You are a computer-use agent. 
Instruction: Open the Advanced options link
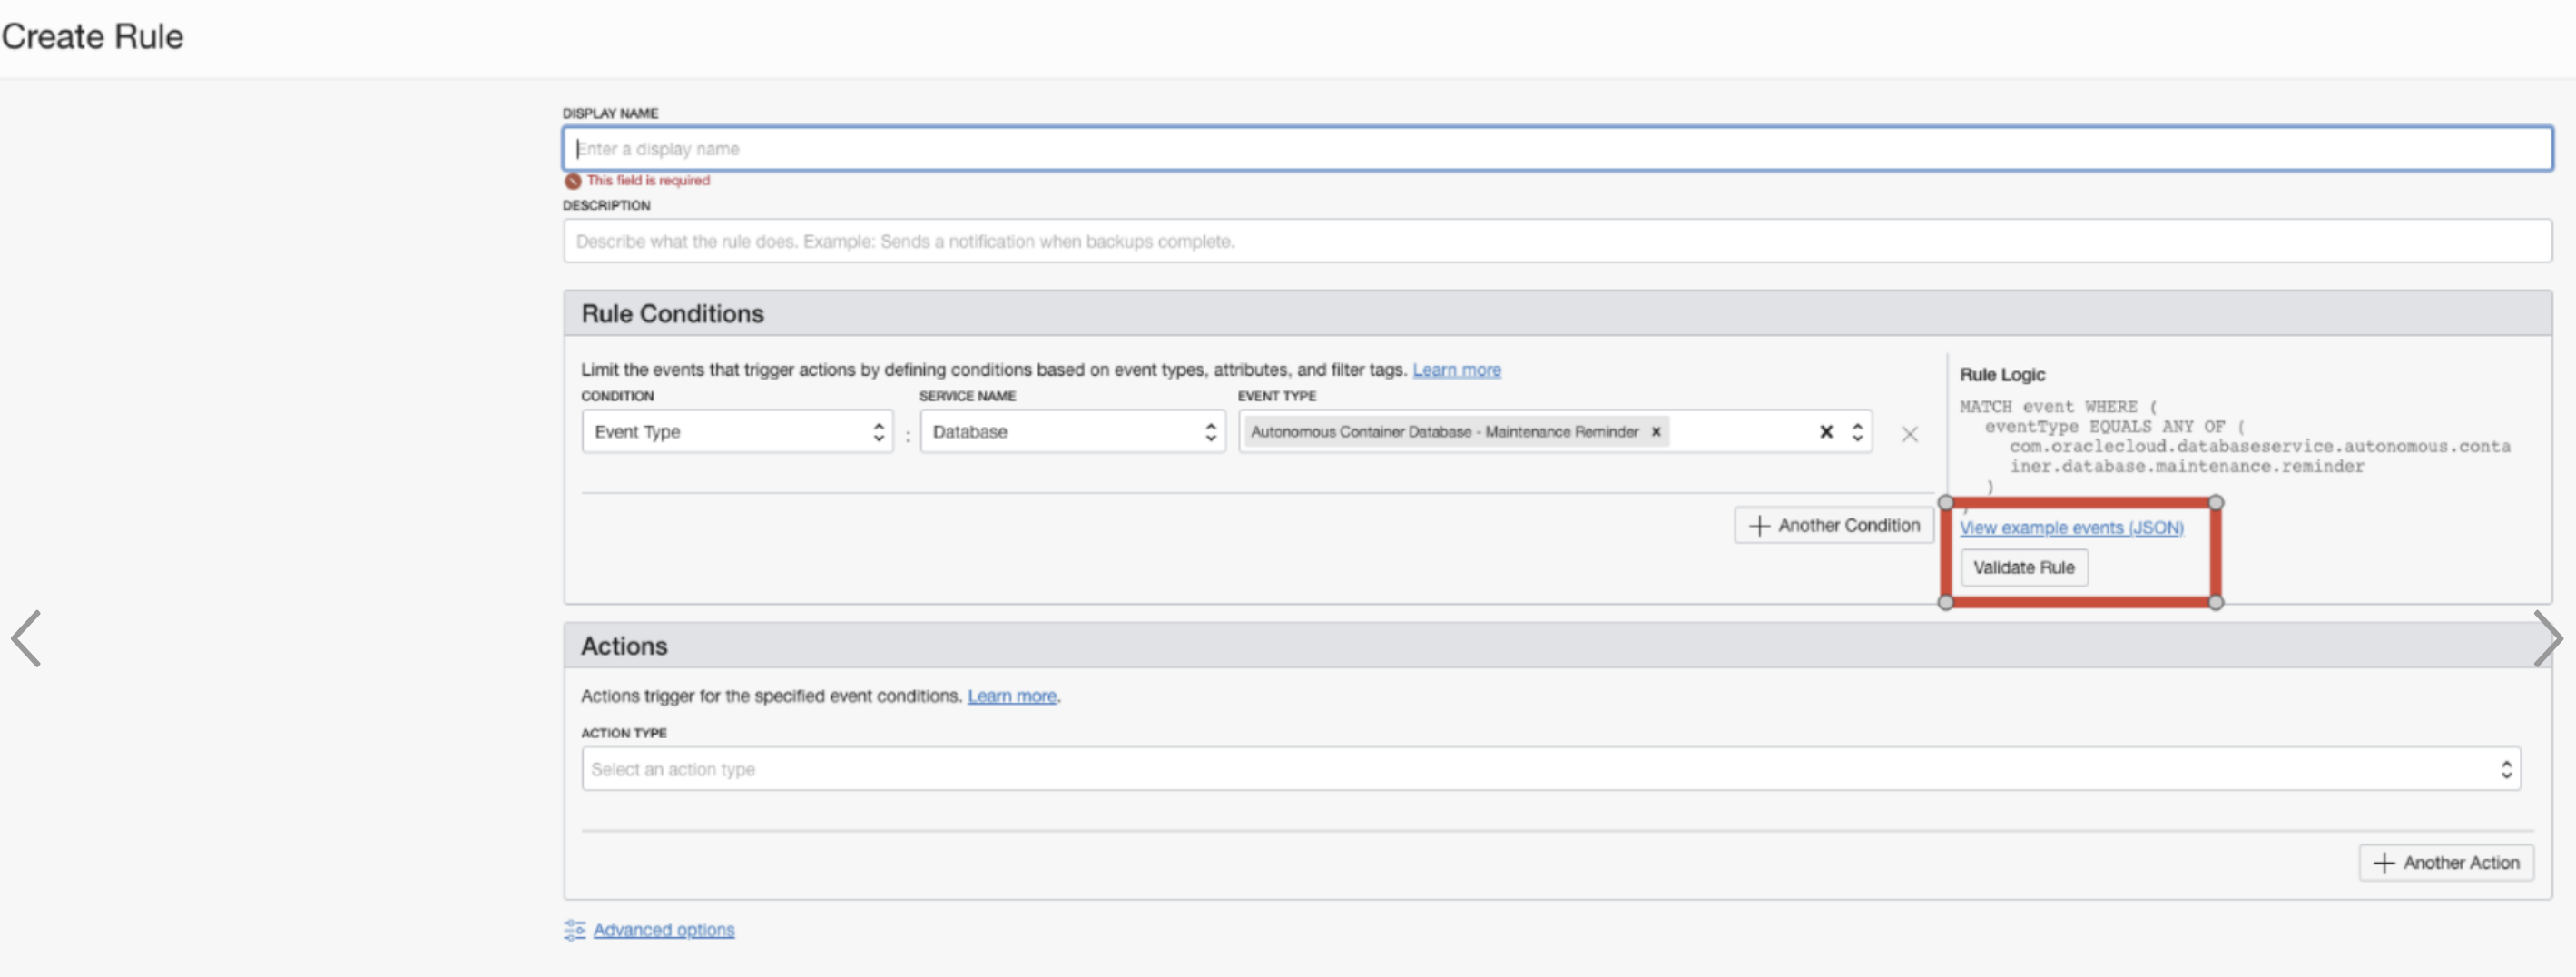click(x=664, y=930)
